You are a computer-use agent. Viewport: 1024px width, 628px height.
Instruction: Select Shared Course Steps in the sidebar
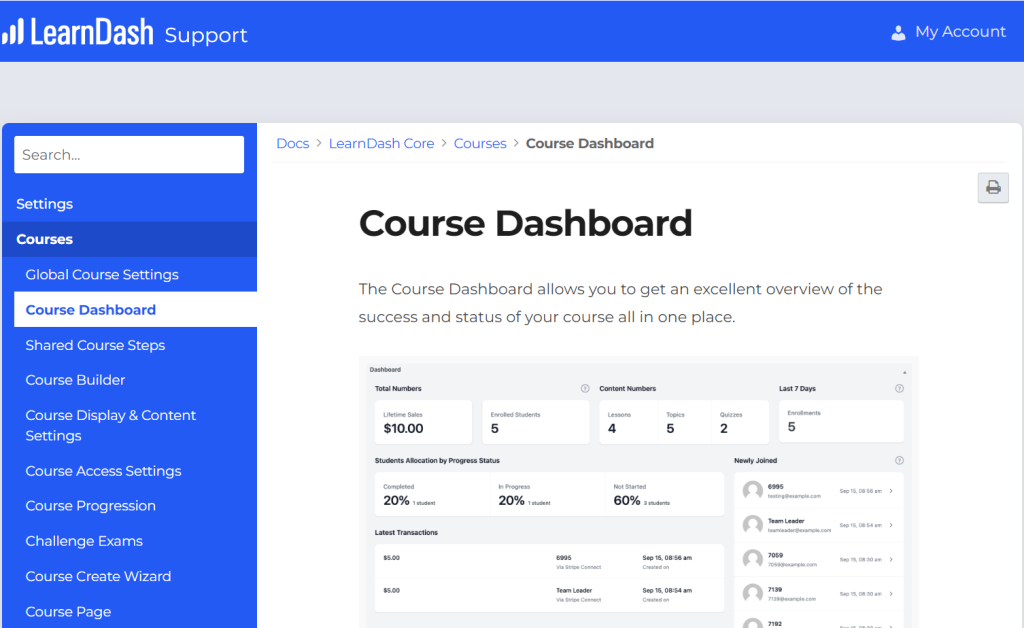click(x=94, y=345)
